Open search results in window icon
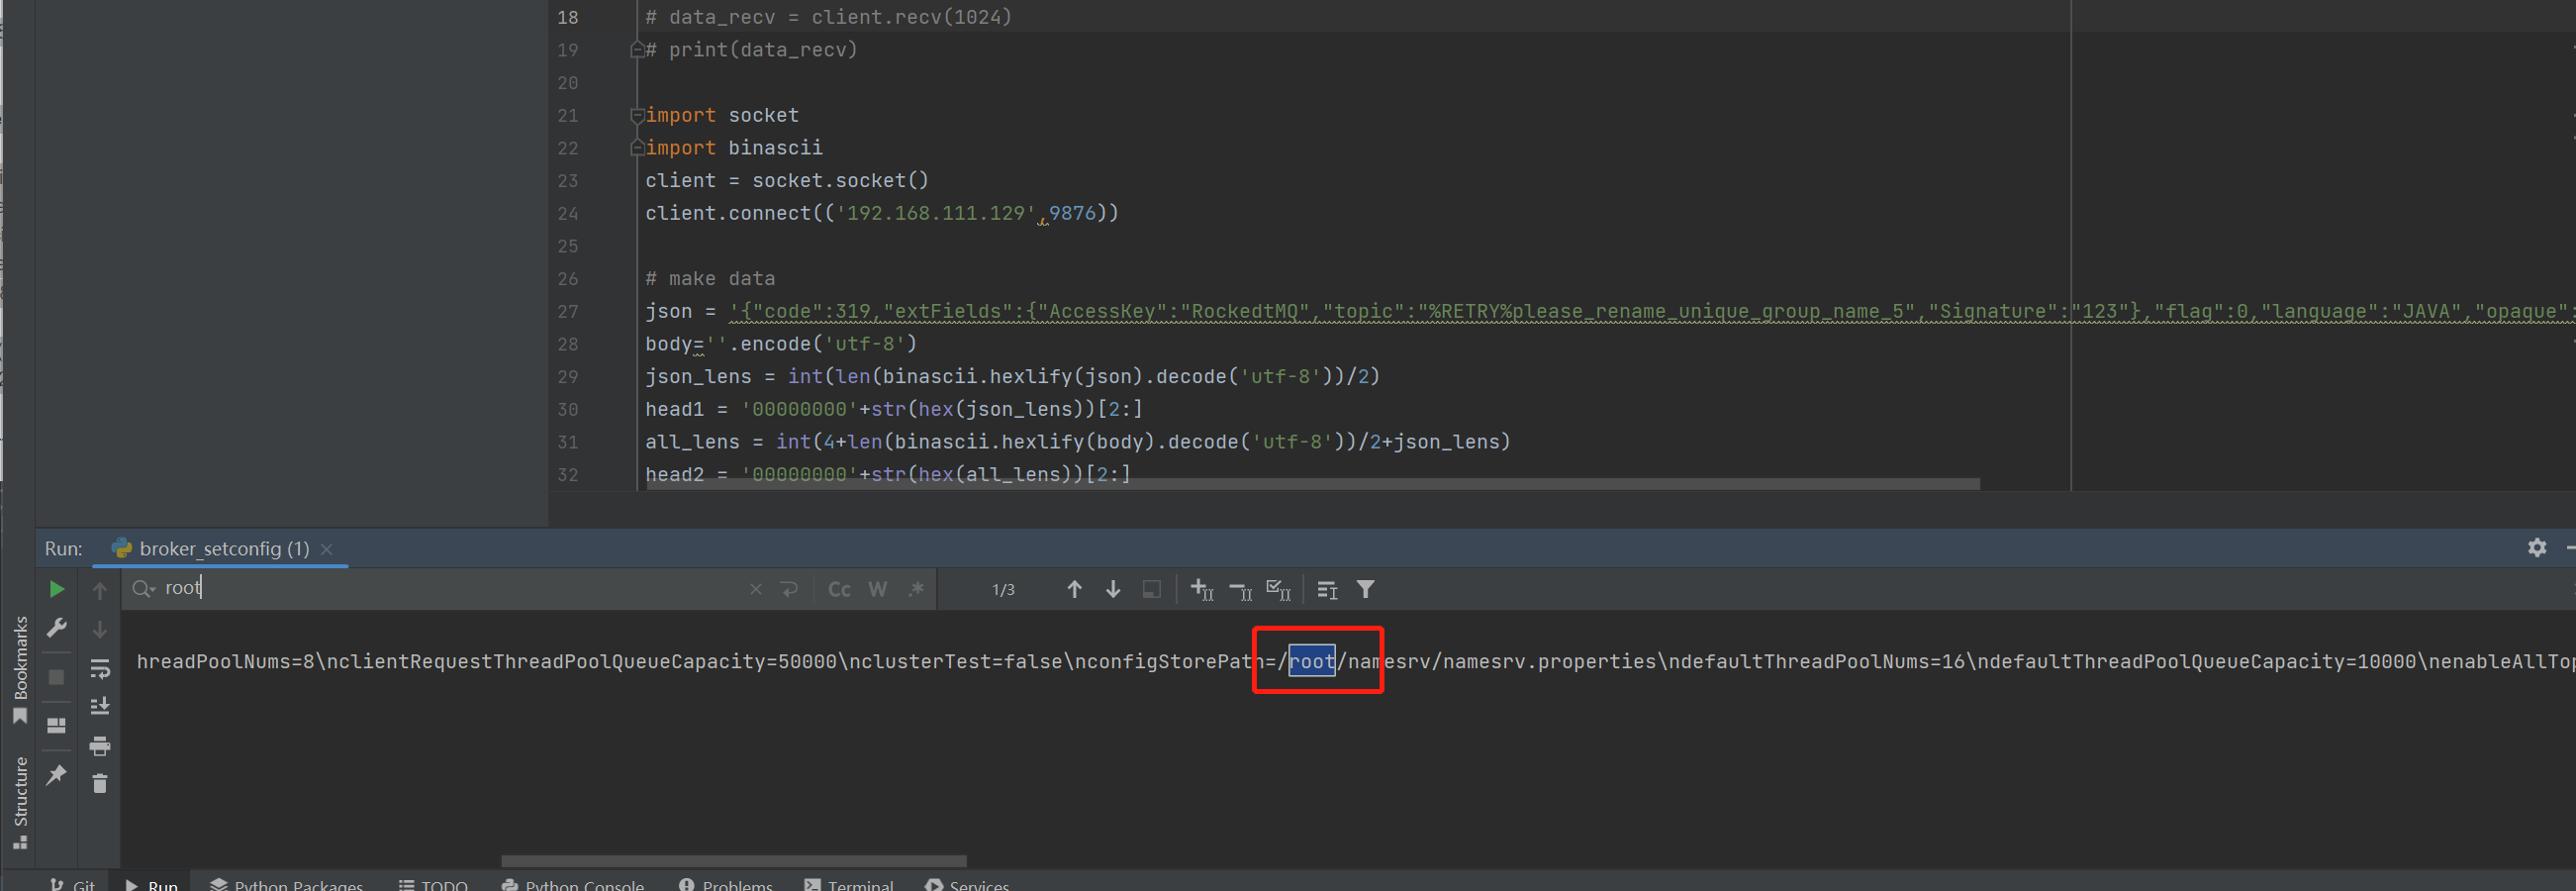 (1328, 590)
